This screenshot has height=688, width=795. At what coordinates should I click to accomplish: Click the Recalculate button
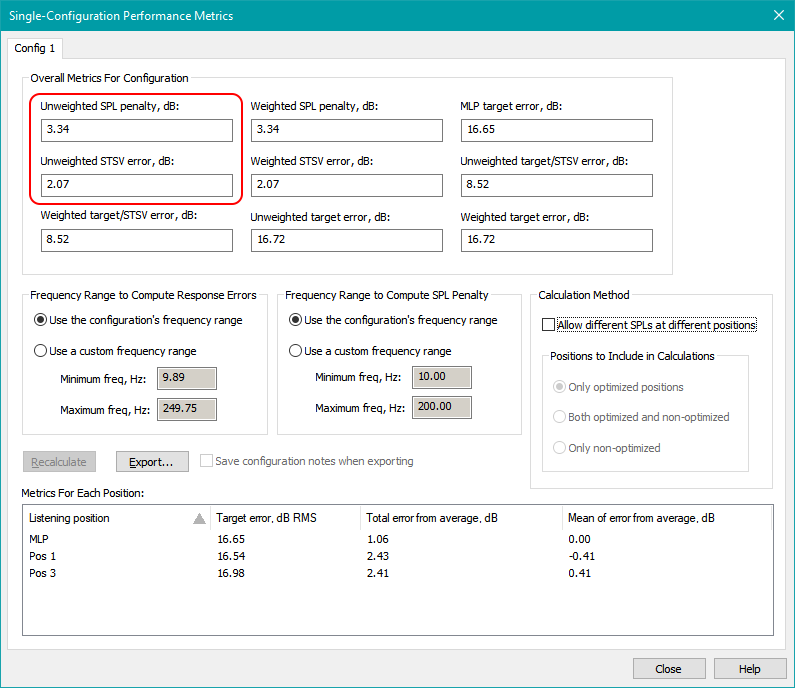pos(59,462)
